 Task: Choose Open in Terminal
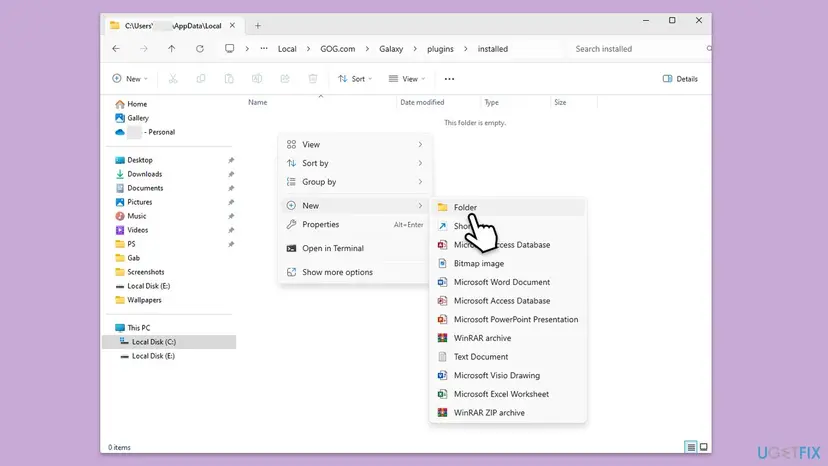[x=354, y=248]
